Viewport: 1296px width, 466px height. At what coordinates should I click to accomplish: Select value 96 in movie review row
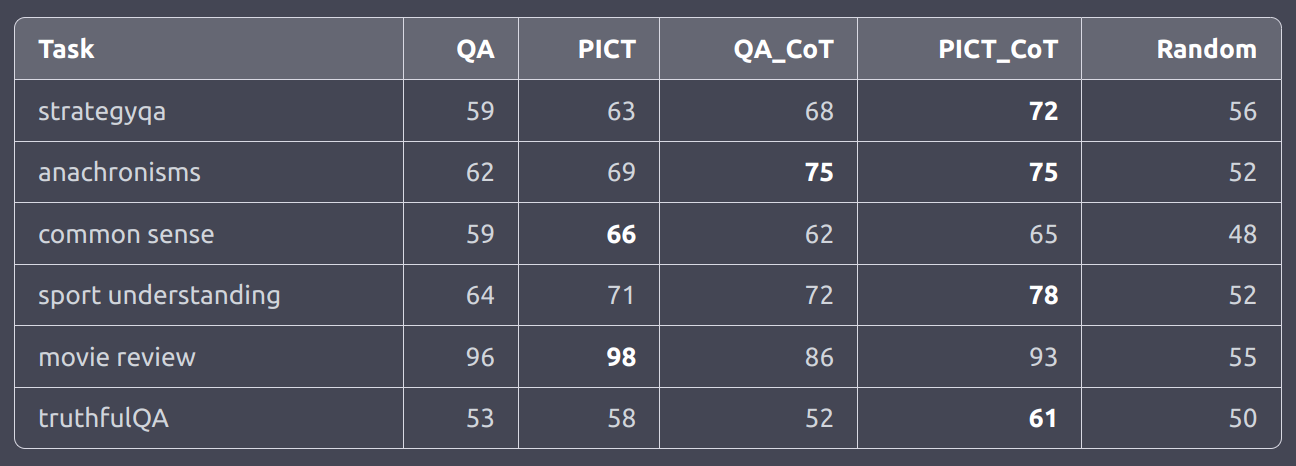pyautogui.click(x=480, y=357)
